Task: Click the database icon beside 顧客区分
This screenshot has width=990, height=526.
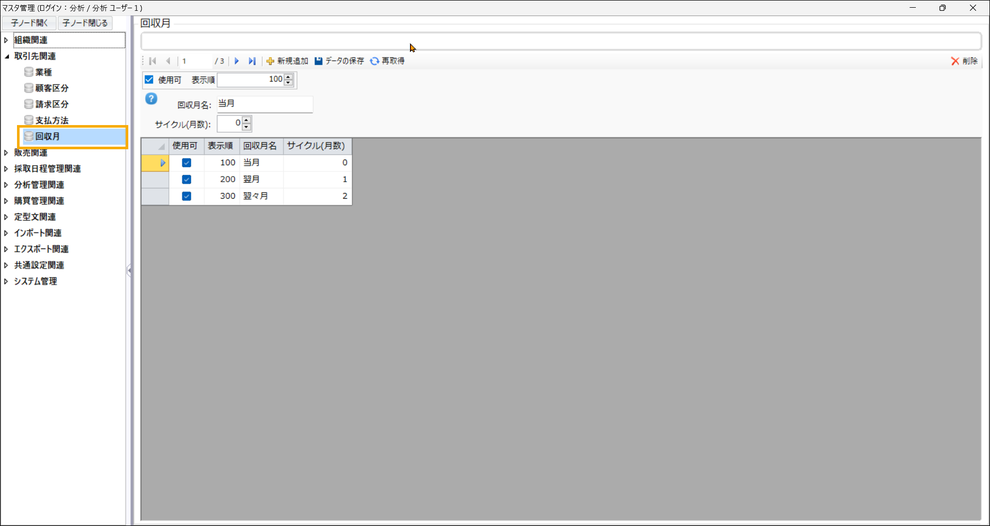Action: (x=28, y=88)
